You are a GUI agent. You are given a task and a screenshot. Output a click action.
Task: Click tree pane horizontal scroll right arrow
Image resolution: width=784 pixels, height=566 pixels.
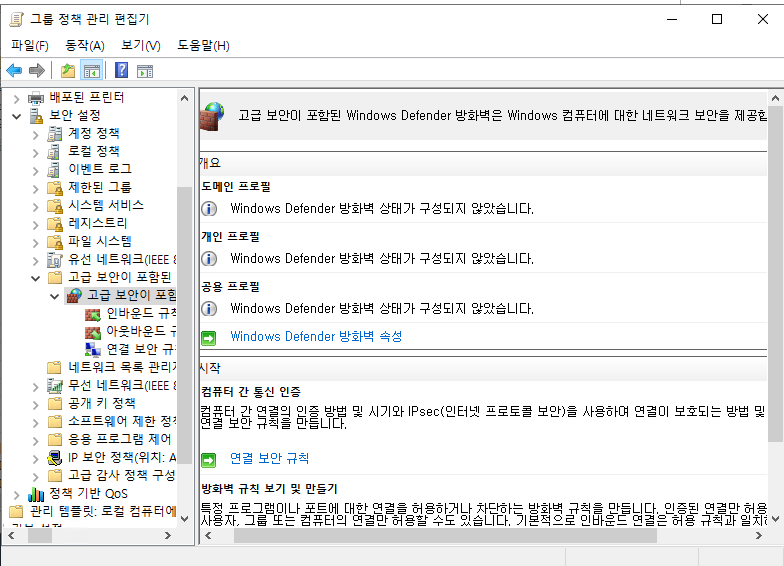[168, 536]
